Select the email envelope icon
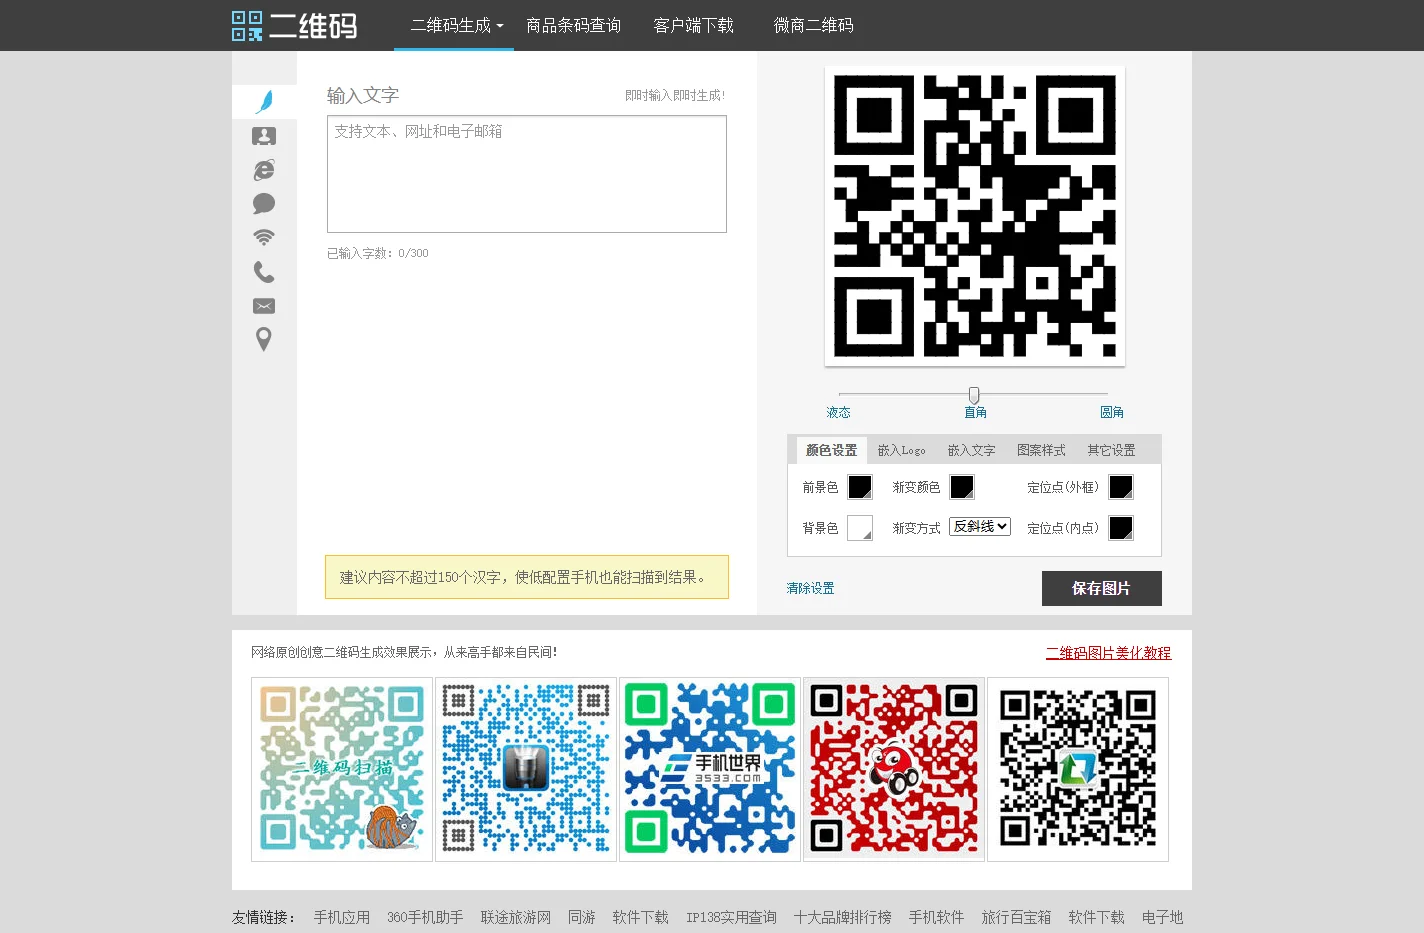 tap(264, 306)
